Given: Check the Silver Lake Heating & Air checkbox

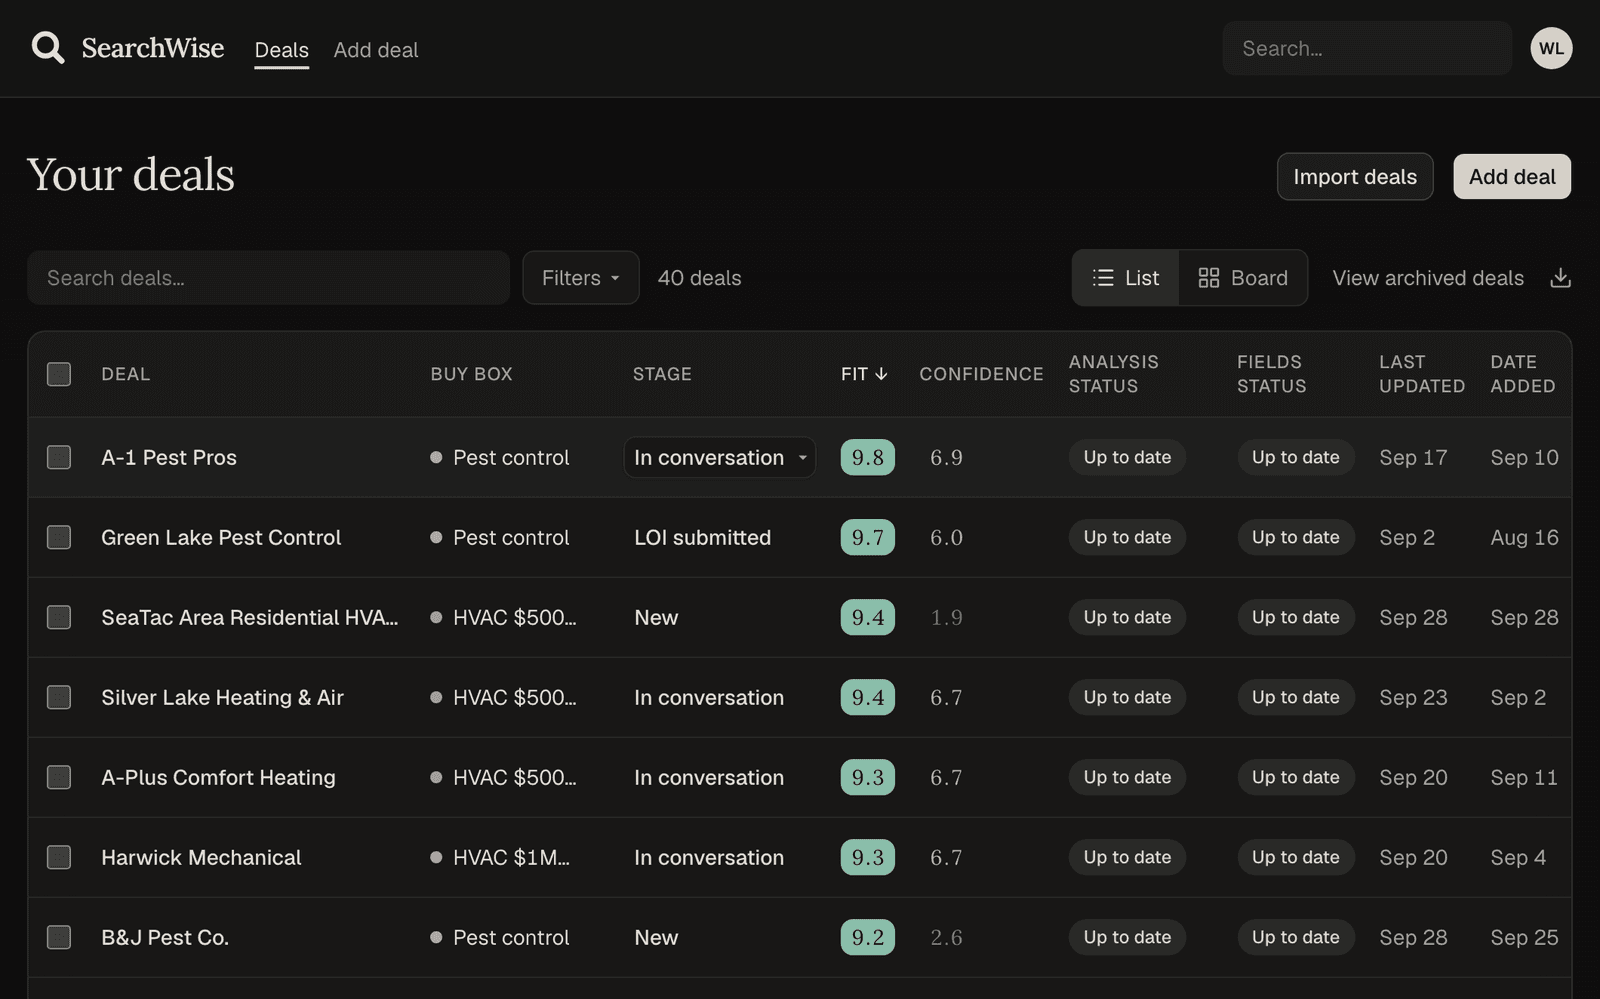Looking at the screenshot, I should [59, 697].
